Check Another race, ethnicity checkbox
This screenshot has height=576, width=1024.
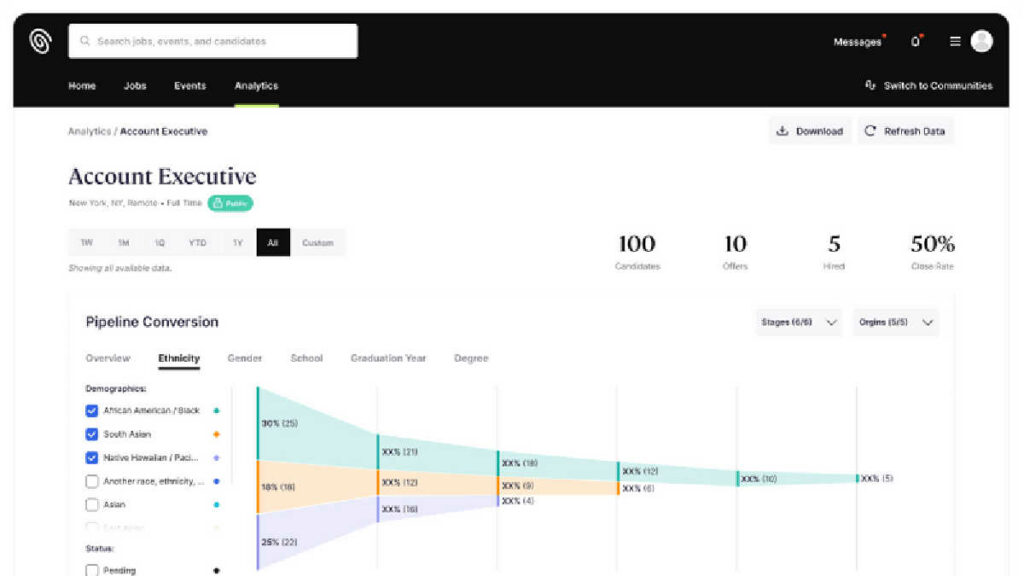(91, 481)
